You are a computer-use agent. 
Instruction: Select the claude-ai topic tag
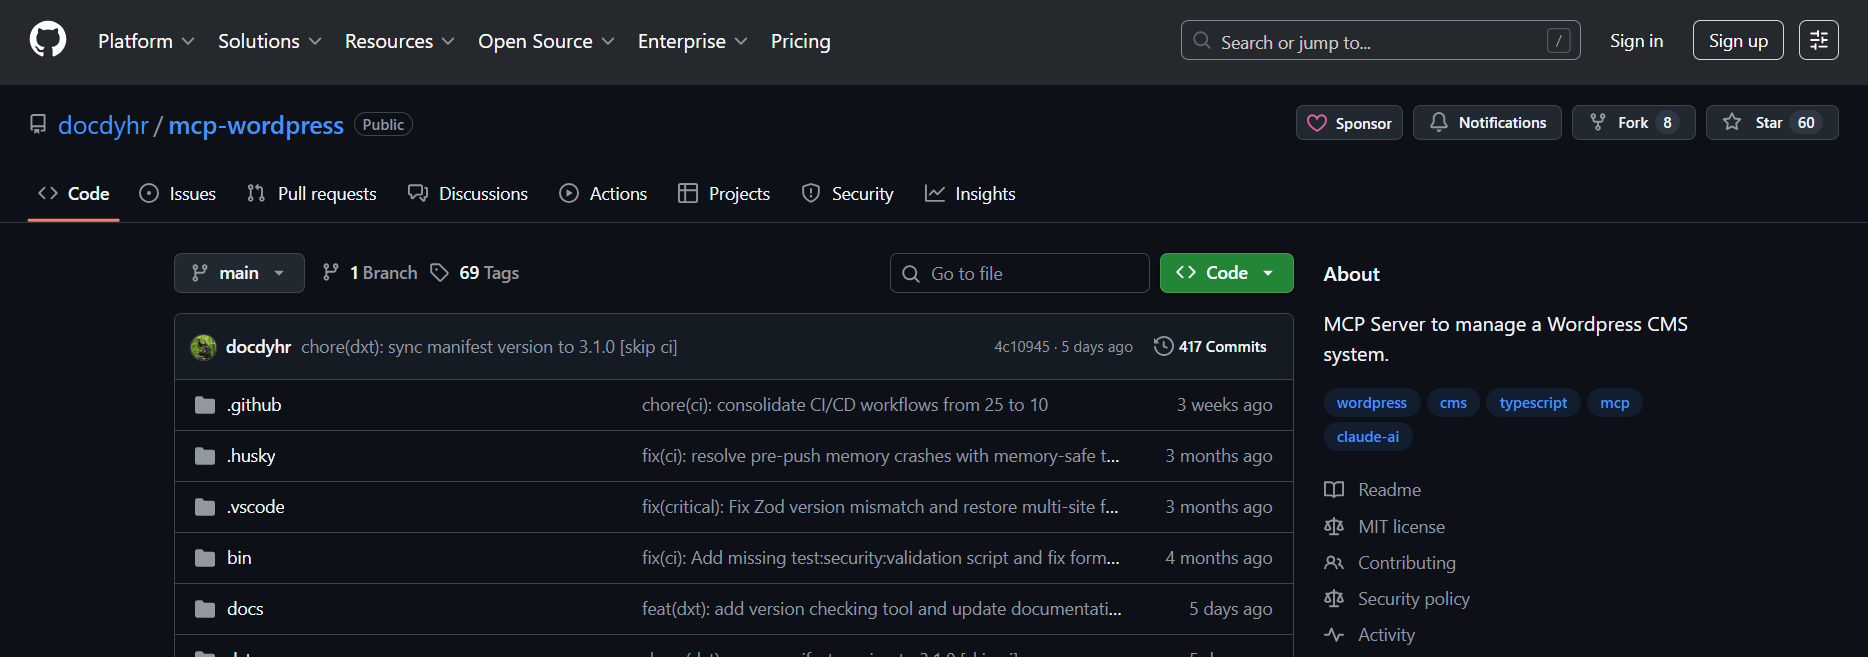pos(1367,437)
